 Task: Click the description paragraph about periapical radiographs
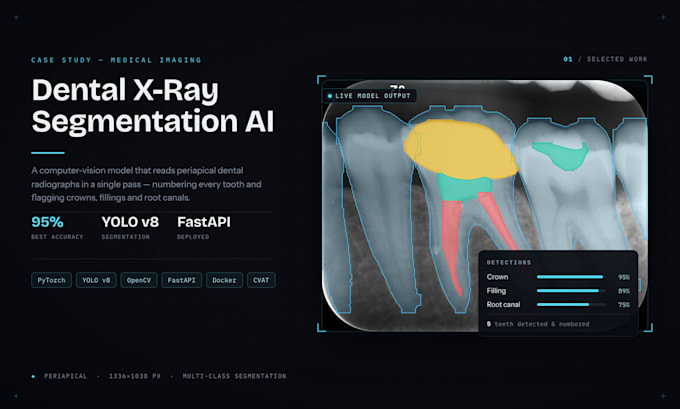[146, 184]
